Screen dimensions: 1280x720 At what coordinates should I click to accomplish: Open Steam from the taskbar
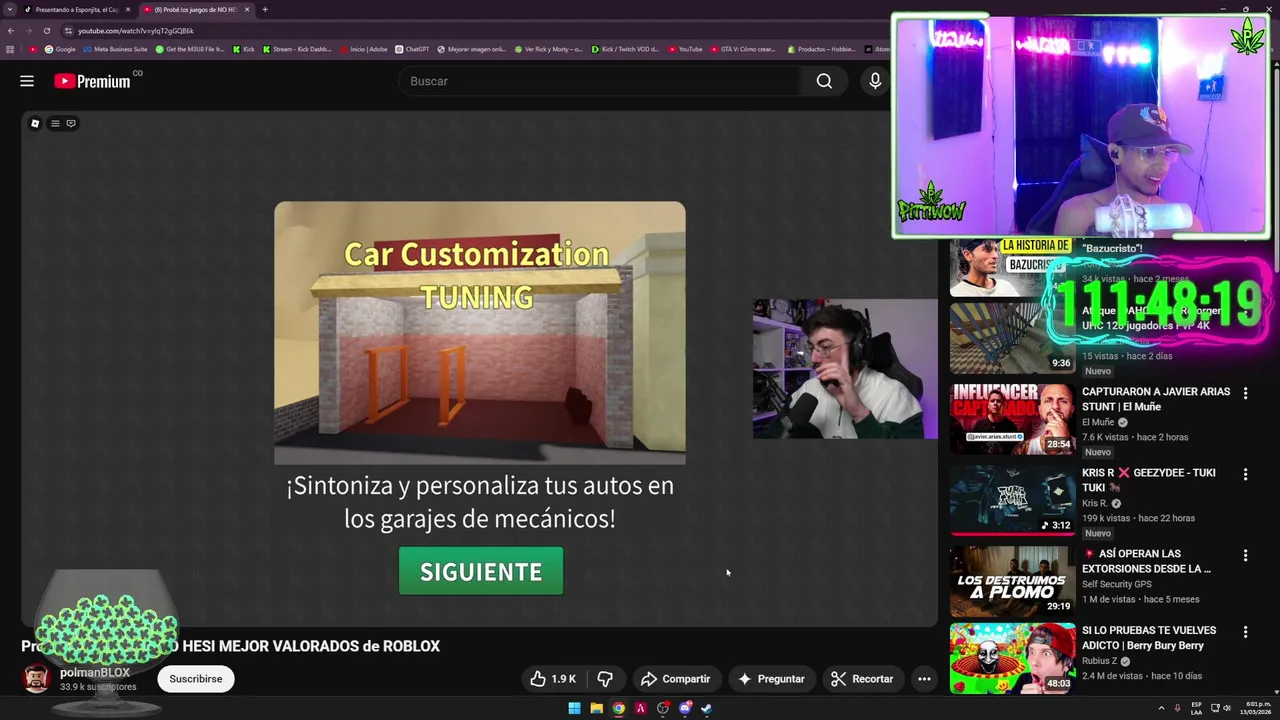pyautogui.click(x=707, y=708)
